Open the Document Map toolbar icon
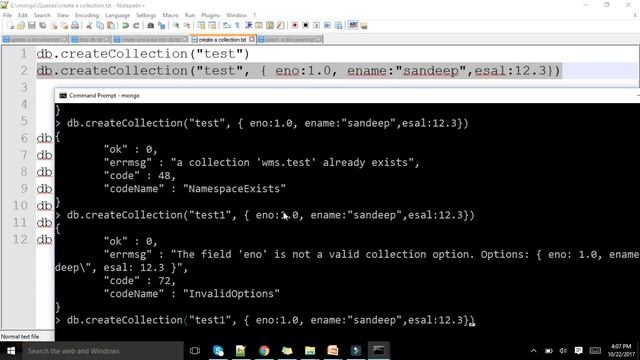This screenshot has height=360, width=640. 270,25
